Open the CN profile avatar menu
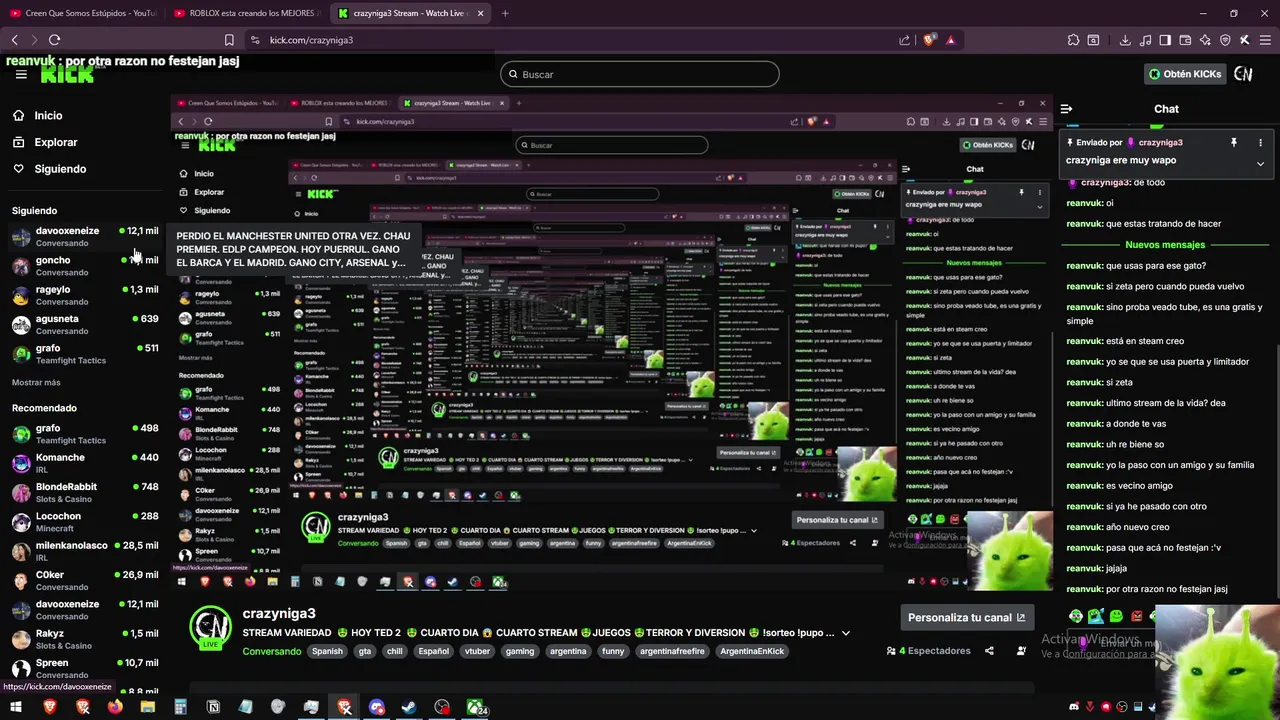 click(1243, 74)
